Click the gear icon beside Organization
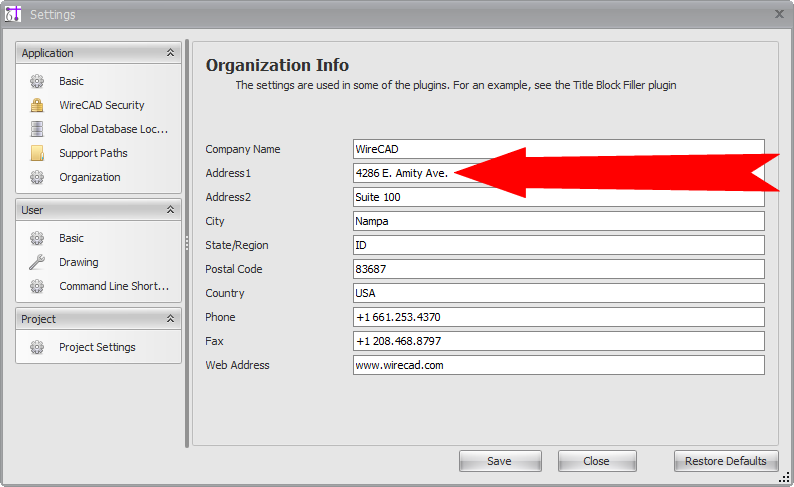The width and height of the screenshot is (794, 487). point(37,177)
